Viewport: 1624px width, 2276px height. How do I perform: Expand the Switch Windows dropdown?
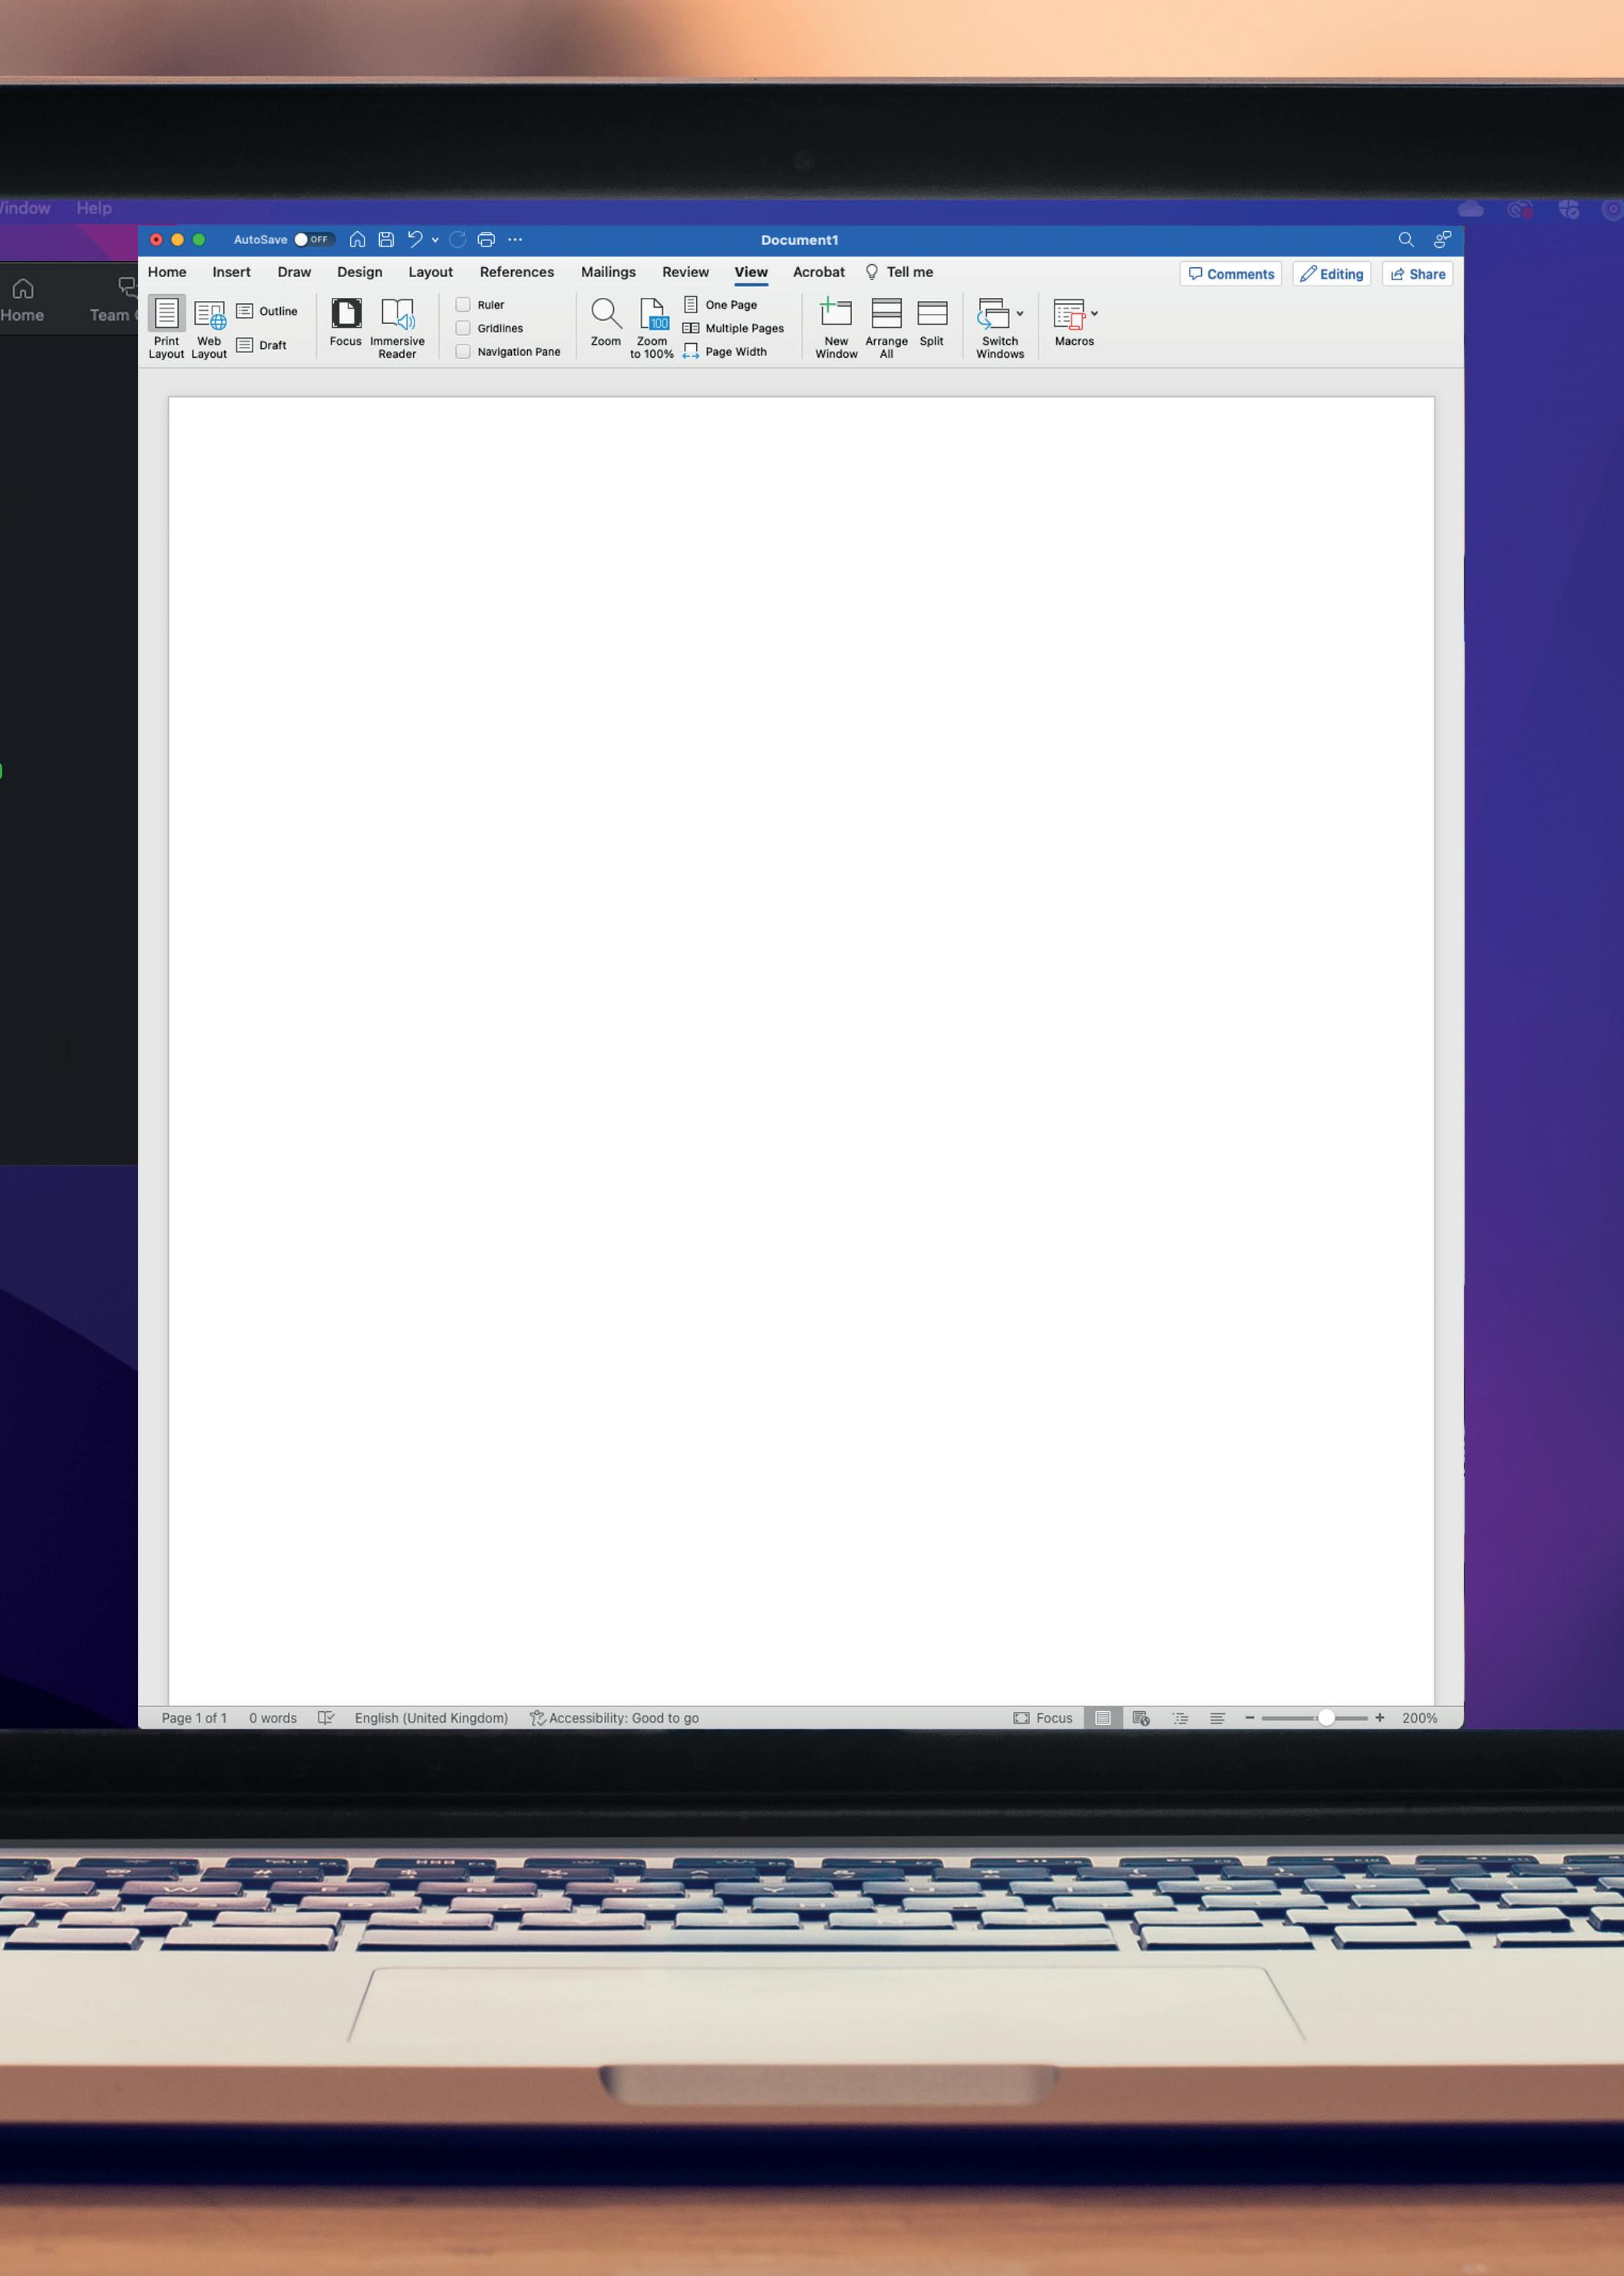pyautogui.click(x=1019, y=314)
